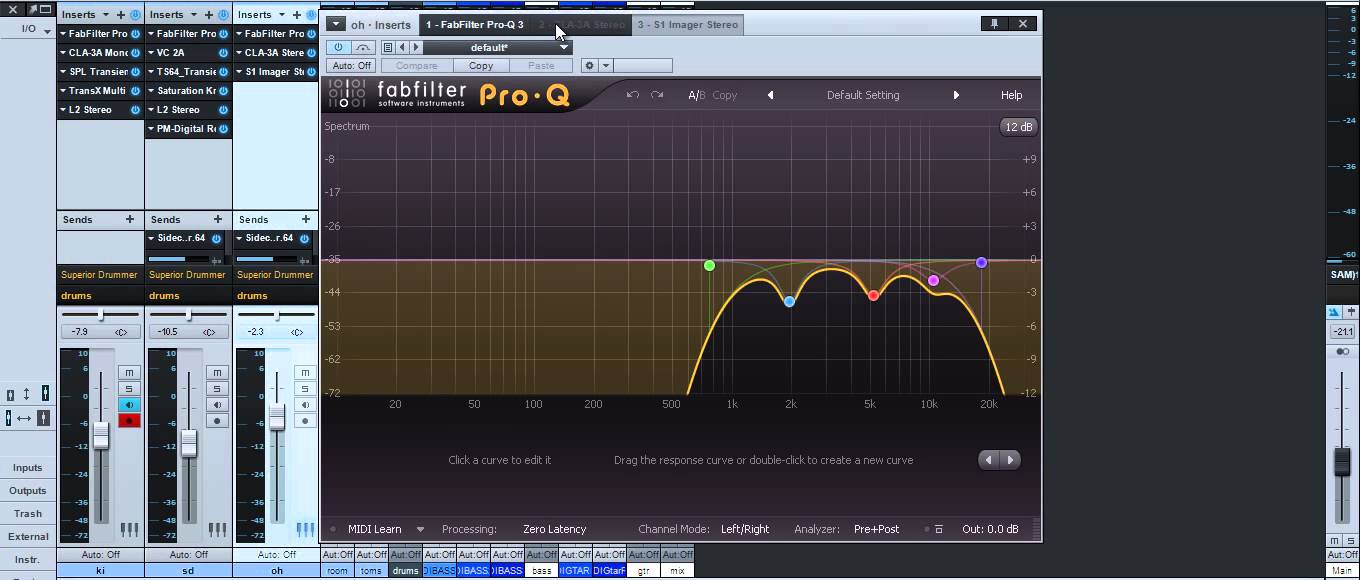The width and height of the screenshot is (1360, 580).
Task: Open the Pro-Q Help menu
Action: pyautogui.click(x=1011, y=95)
